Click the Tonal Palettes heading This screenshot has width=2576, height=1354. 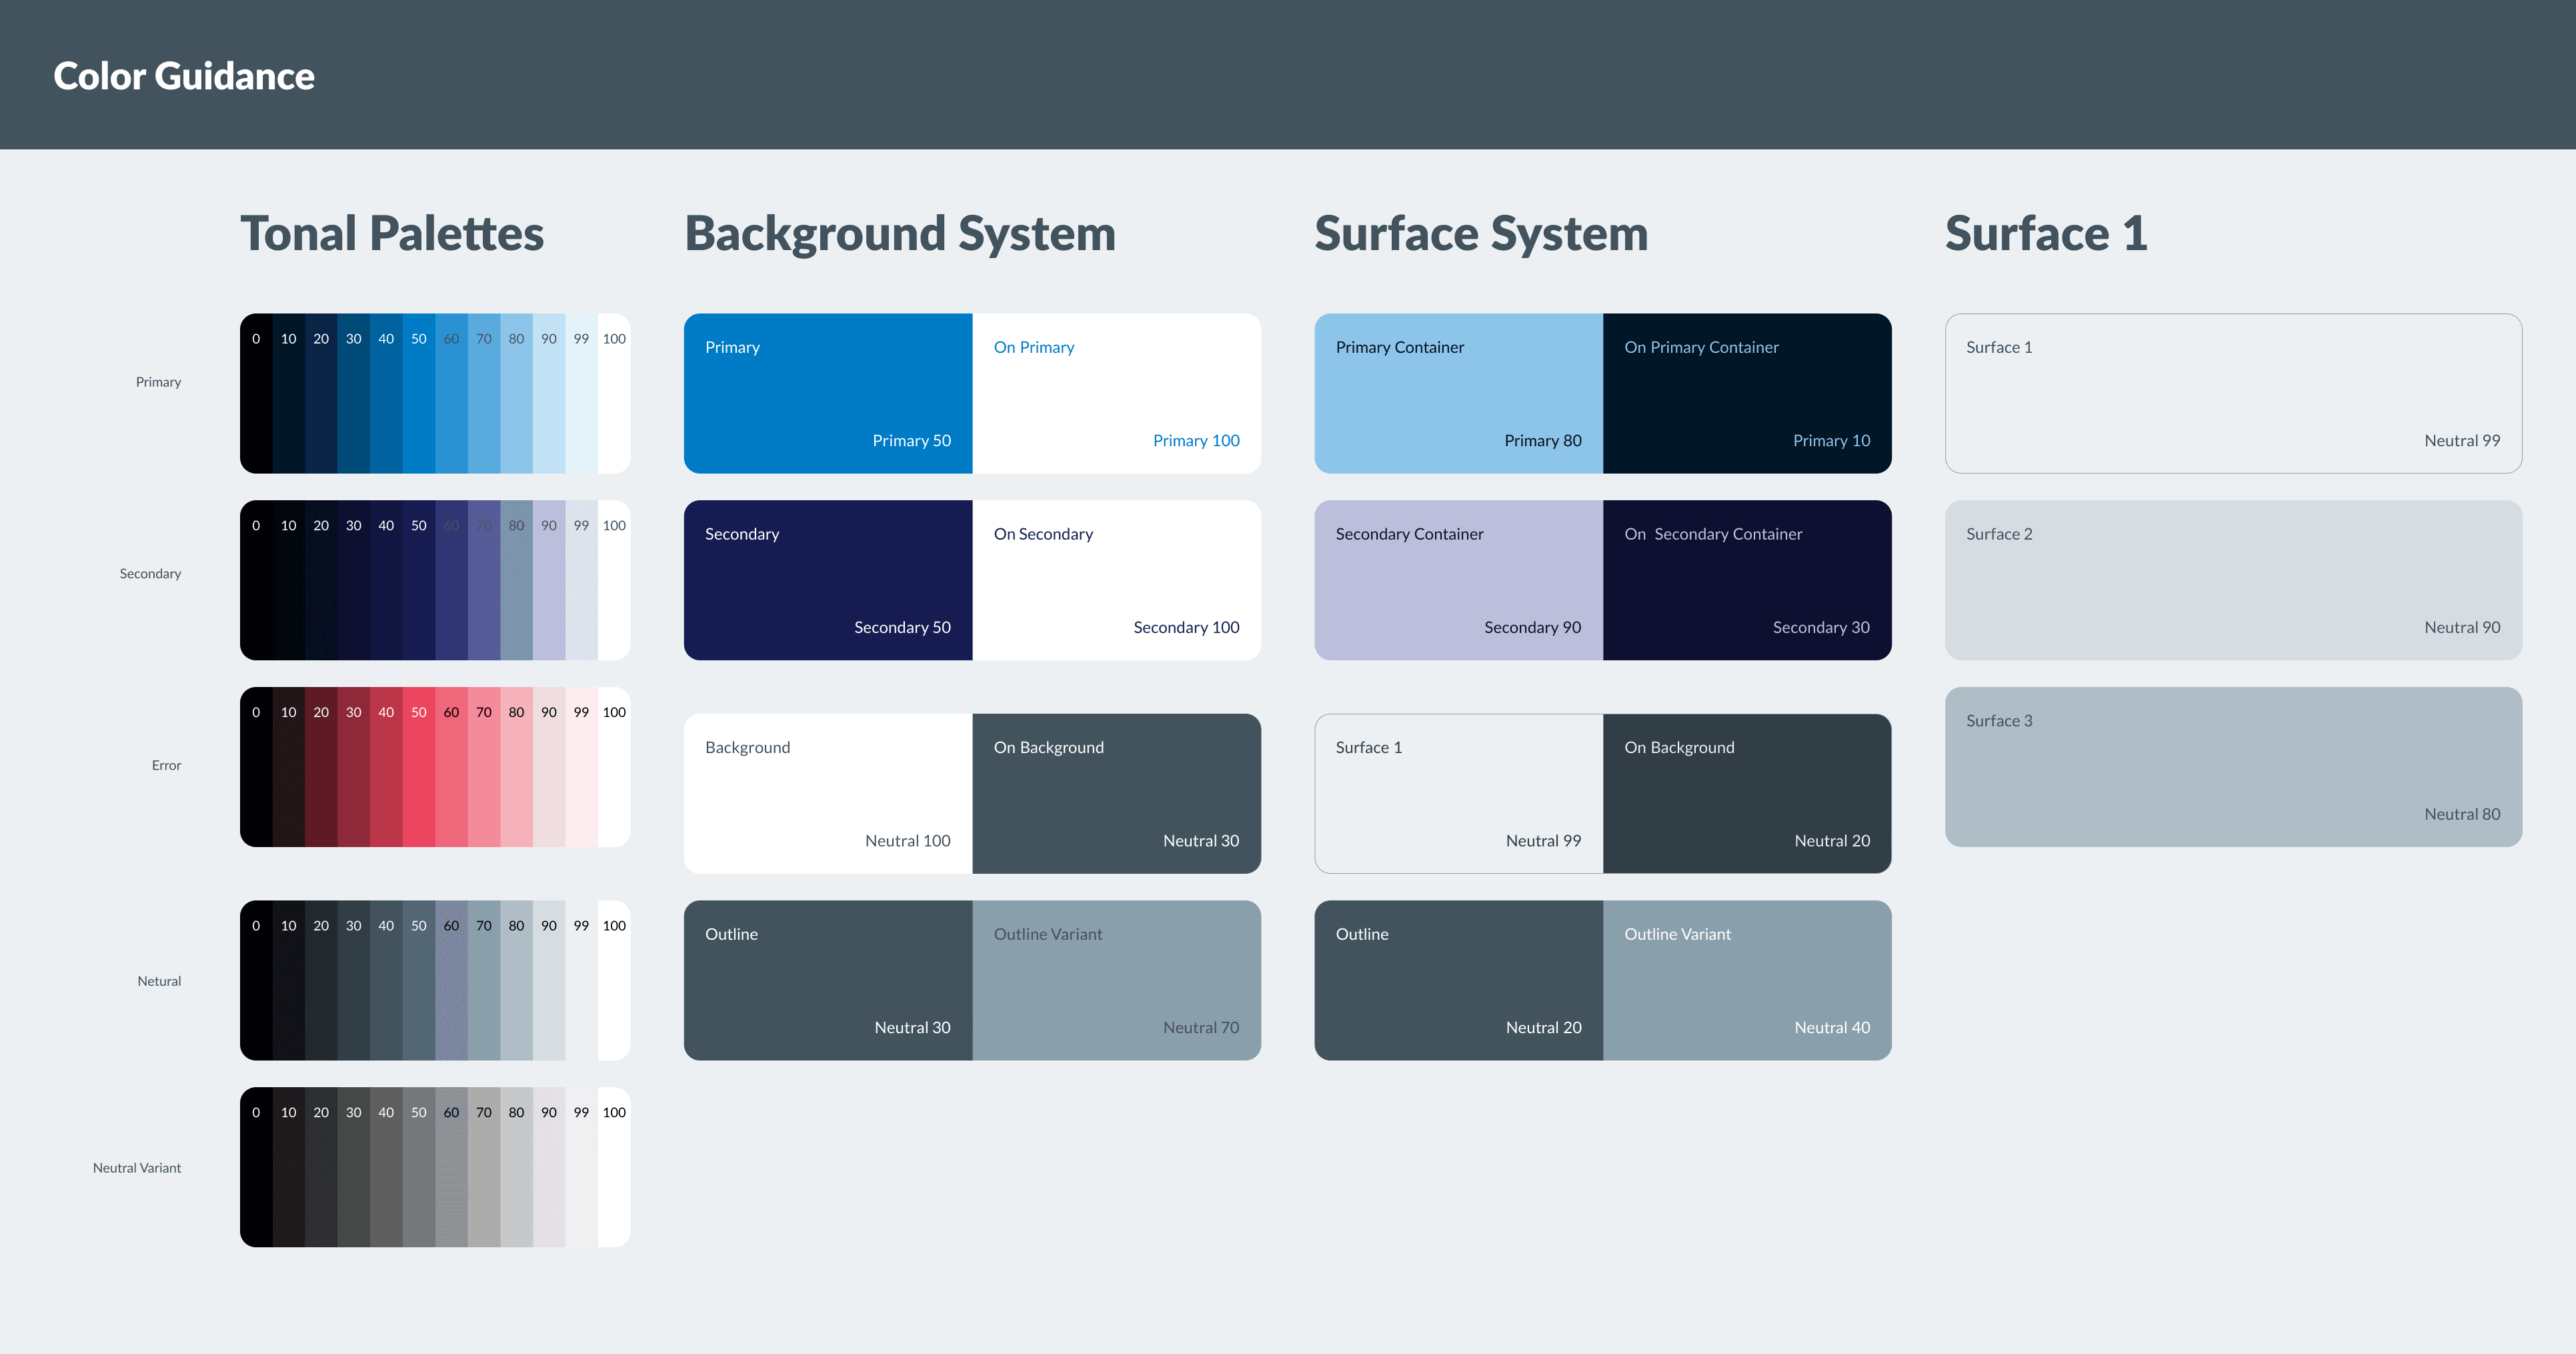click(392, 234)
